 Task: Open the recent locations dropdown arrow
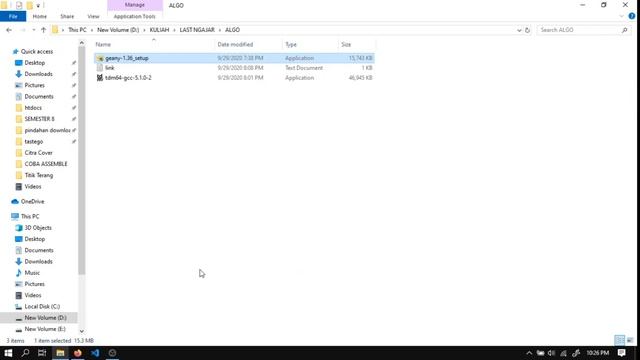pyautogui.click(x=34, y=30)
